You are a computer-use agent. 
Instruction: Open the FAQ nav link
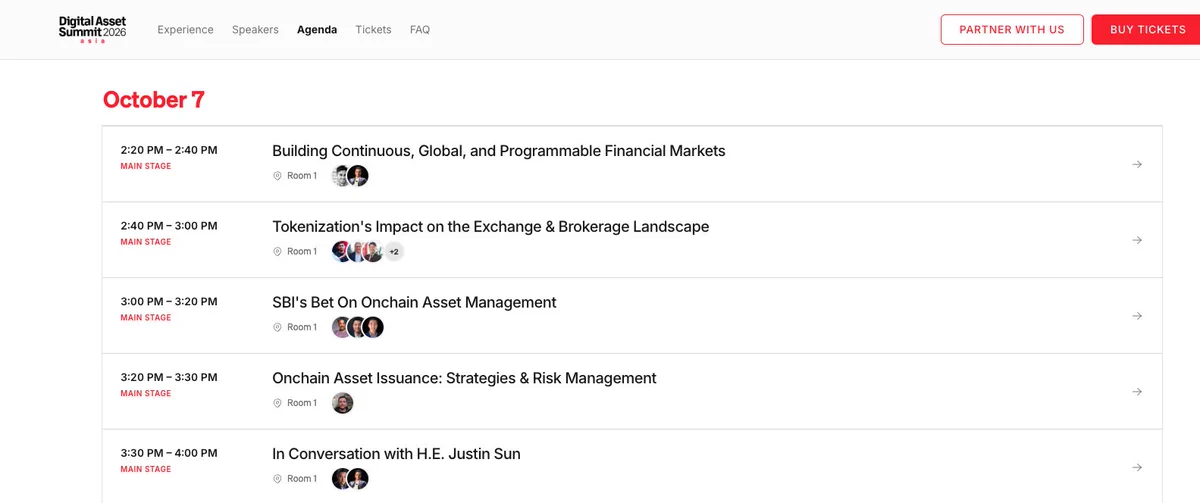[420, 30]
